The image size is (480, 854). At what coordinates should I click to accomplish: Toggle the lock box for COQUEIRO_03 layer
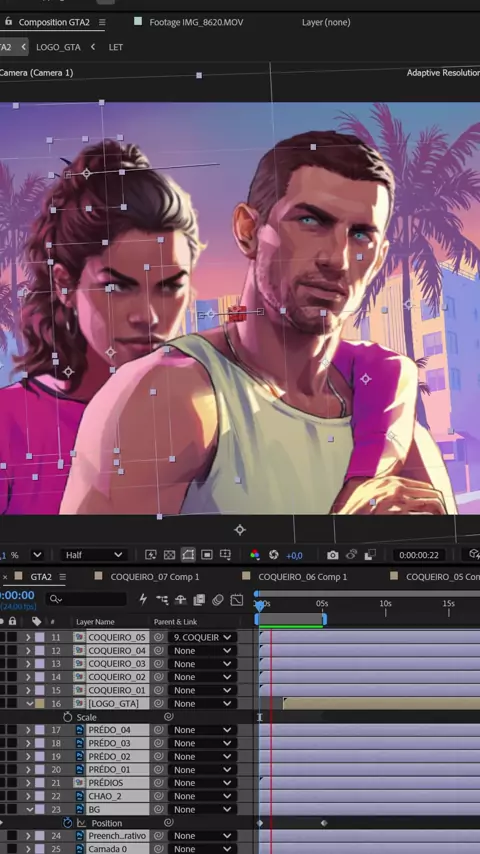[x=11, y=664]
